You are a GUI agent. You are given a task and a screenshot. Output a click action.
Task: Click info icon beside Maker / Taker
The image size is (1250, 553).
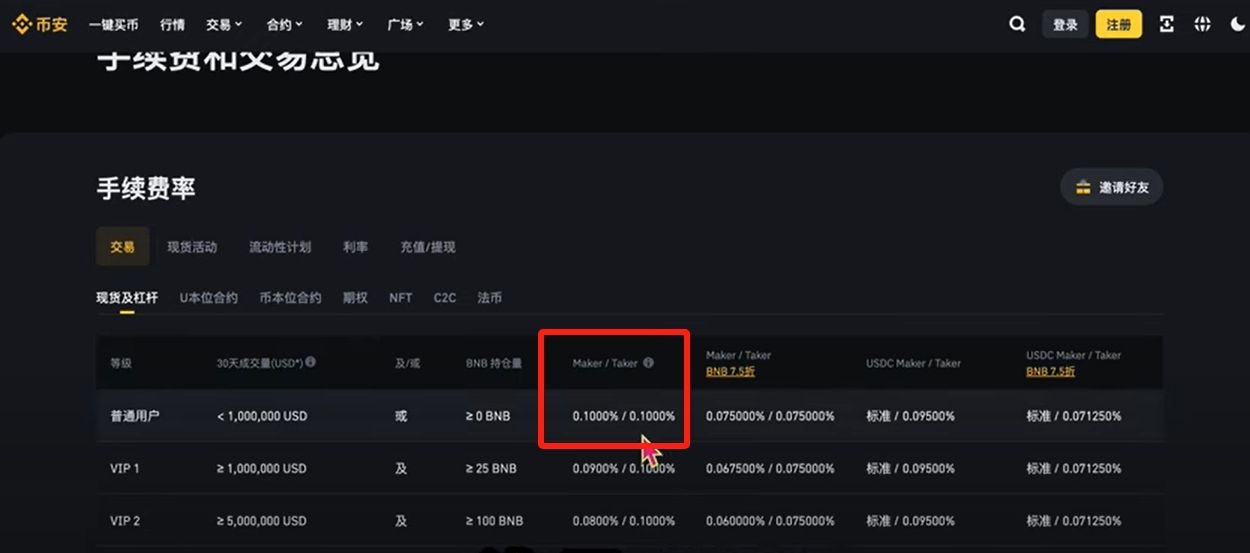(x=648, y=363)
